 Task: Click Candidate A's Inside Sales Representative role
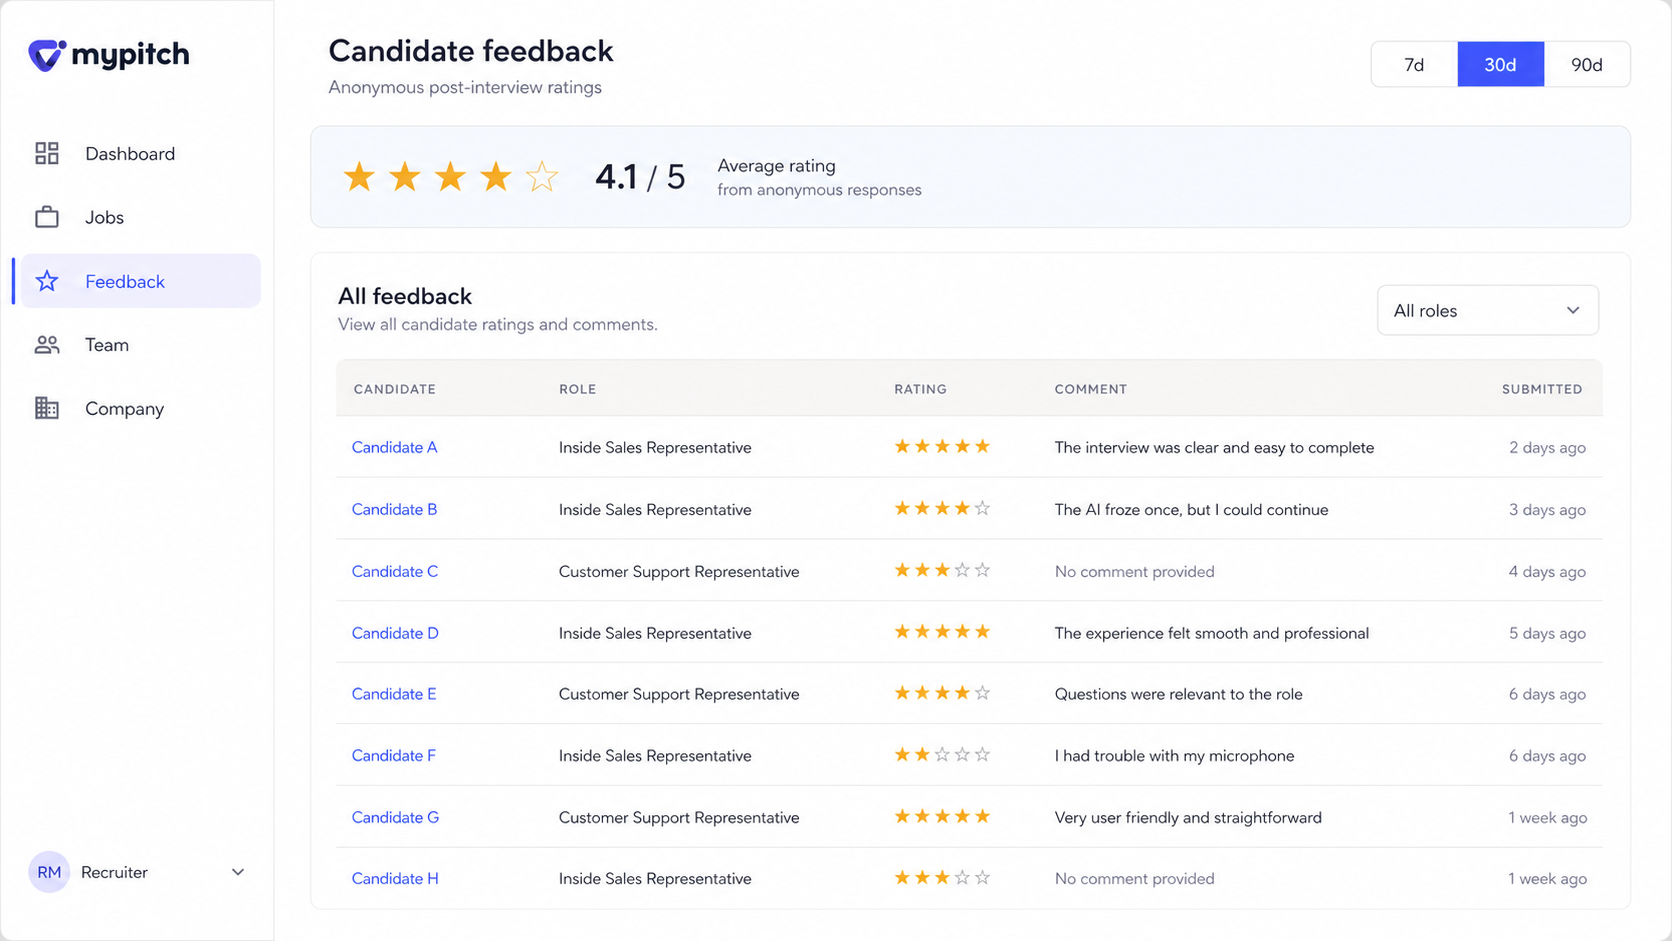pyautogui.click(x=655, y=447)
